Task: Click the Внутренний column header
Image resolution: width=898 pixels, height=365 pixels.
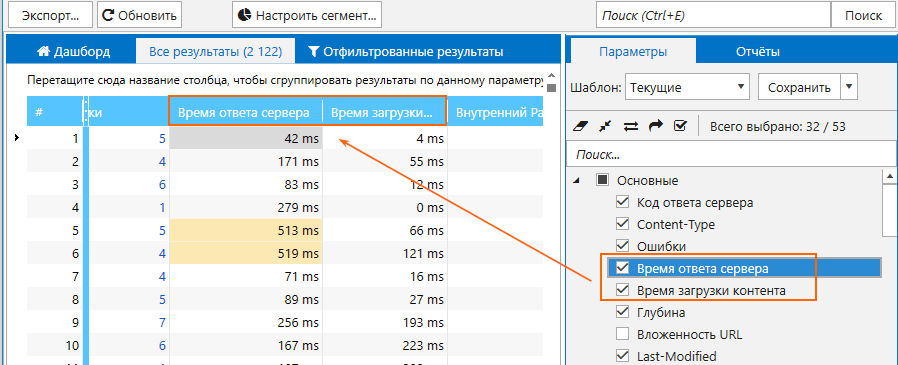Action: pyautogui.click(x=495, y=112)
